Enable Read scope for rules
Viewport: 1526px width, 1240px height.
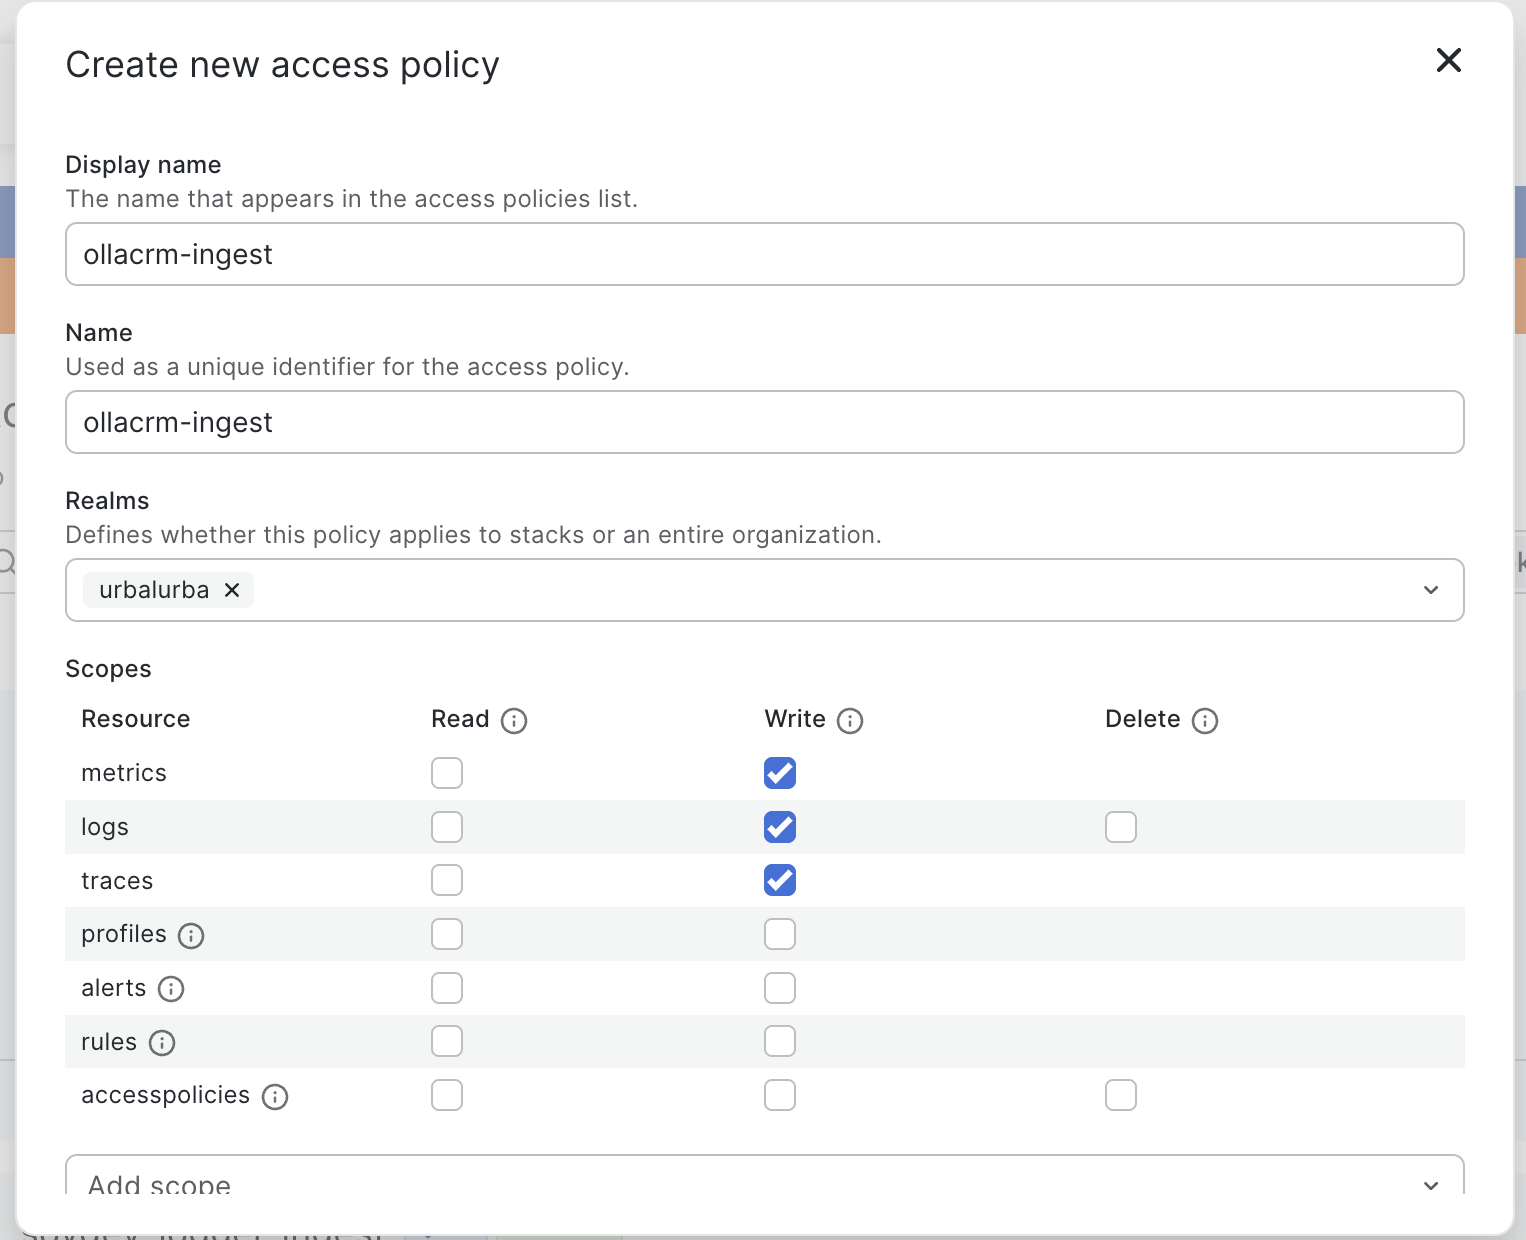[x=447, y=1041]
